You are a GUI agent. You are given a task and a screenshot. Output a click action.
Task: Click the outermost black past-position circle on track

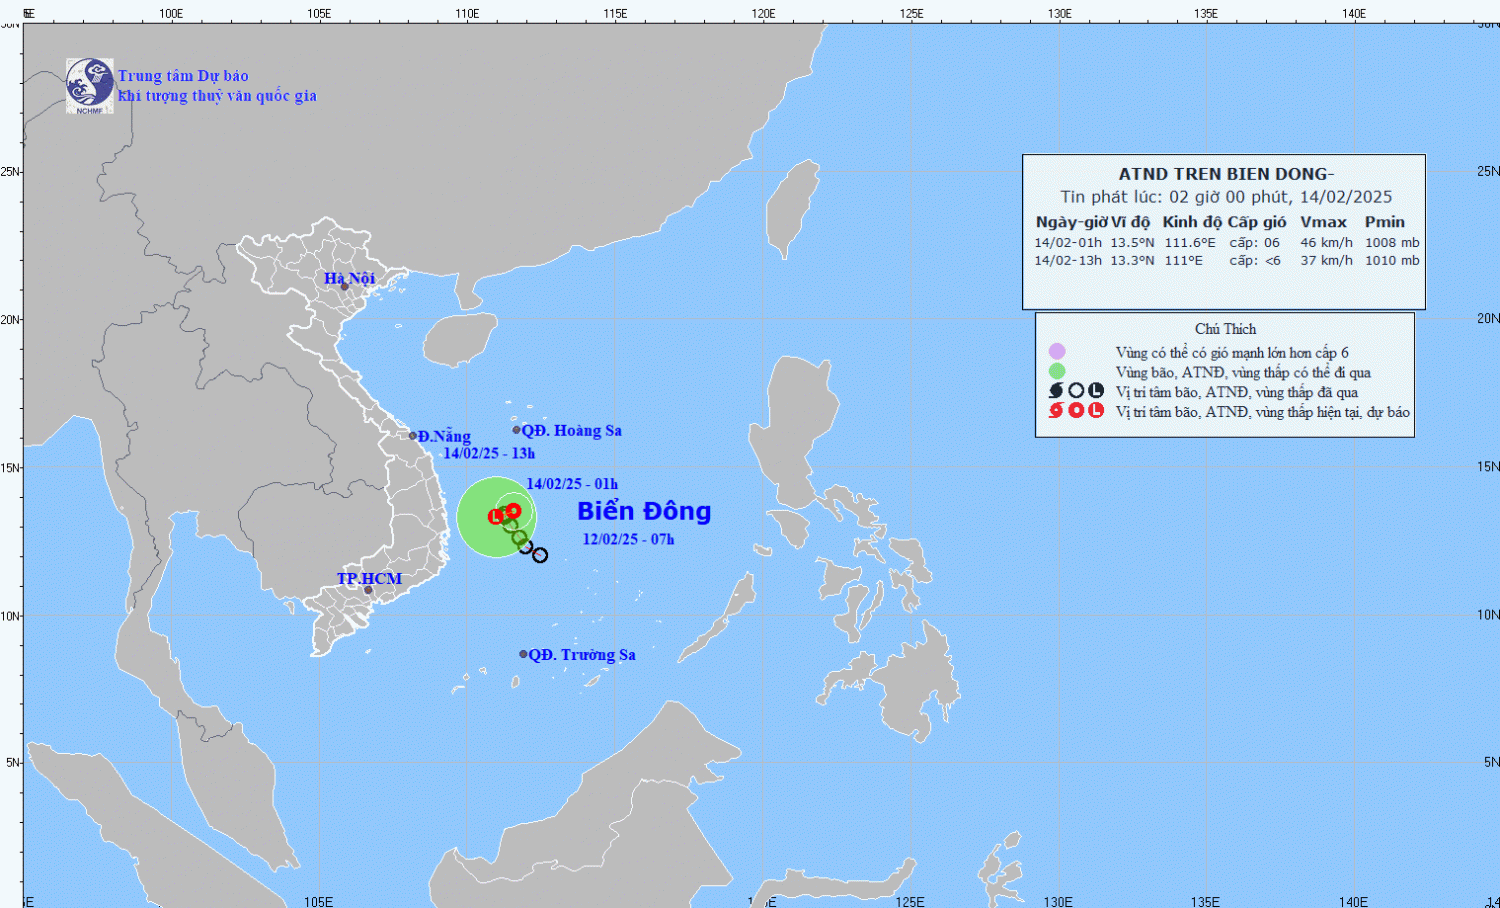click(540, 555)
